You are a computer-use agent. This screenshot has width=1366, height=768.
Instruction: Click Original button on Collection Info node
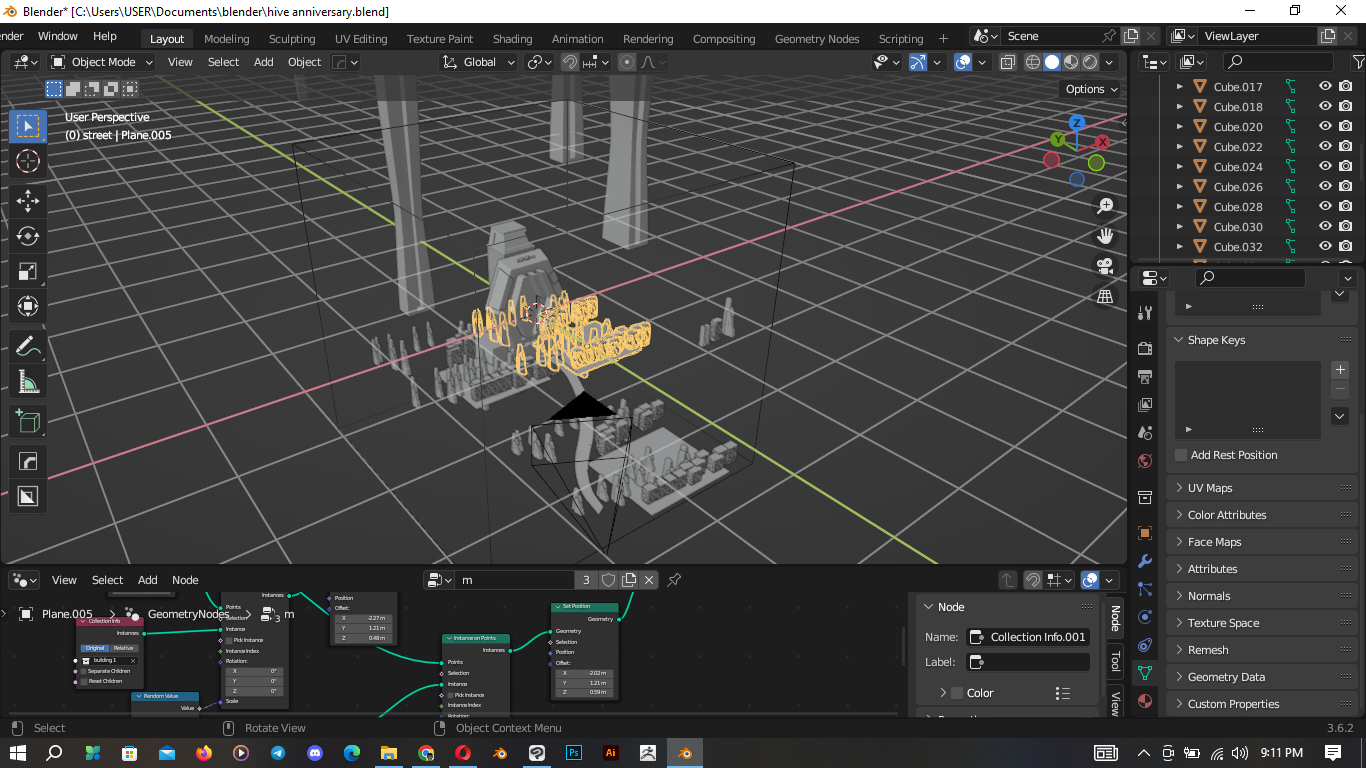point(94,648)
